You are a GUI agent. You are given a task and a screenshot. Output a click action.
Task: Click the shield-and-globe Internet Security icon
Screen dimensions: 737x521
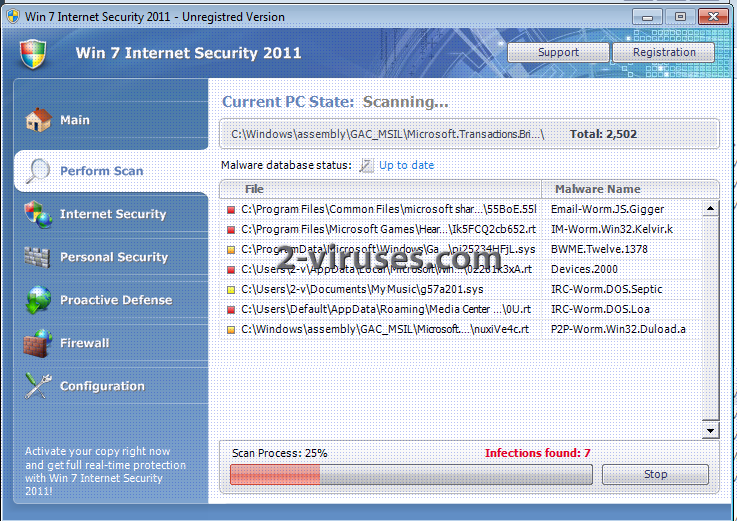38,214
